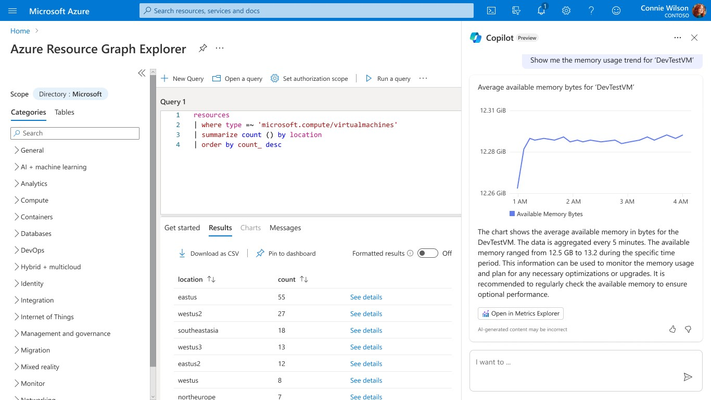Sort by count column arrows

coord(304,279)
